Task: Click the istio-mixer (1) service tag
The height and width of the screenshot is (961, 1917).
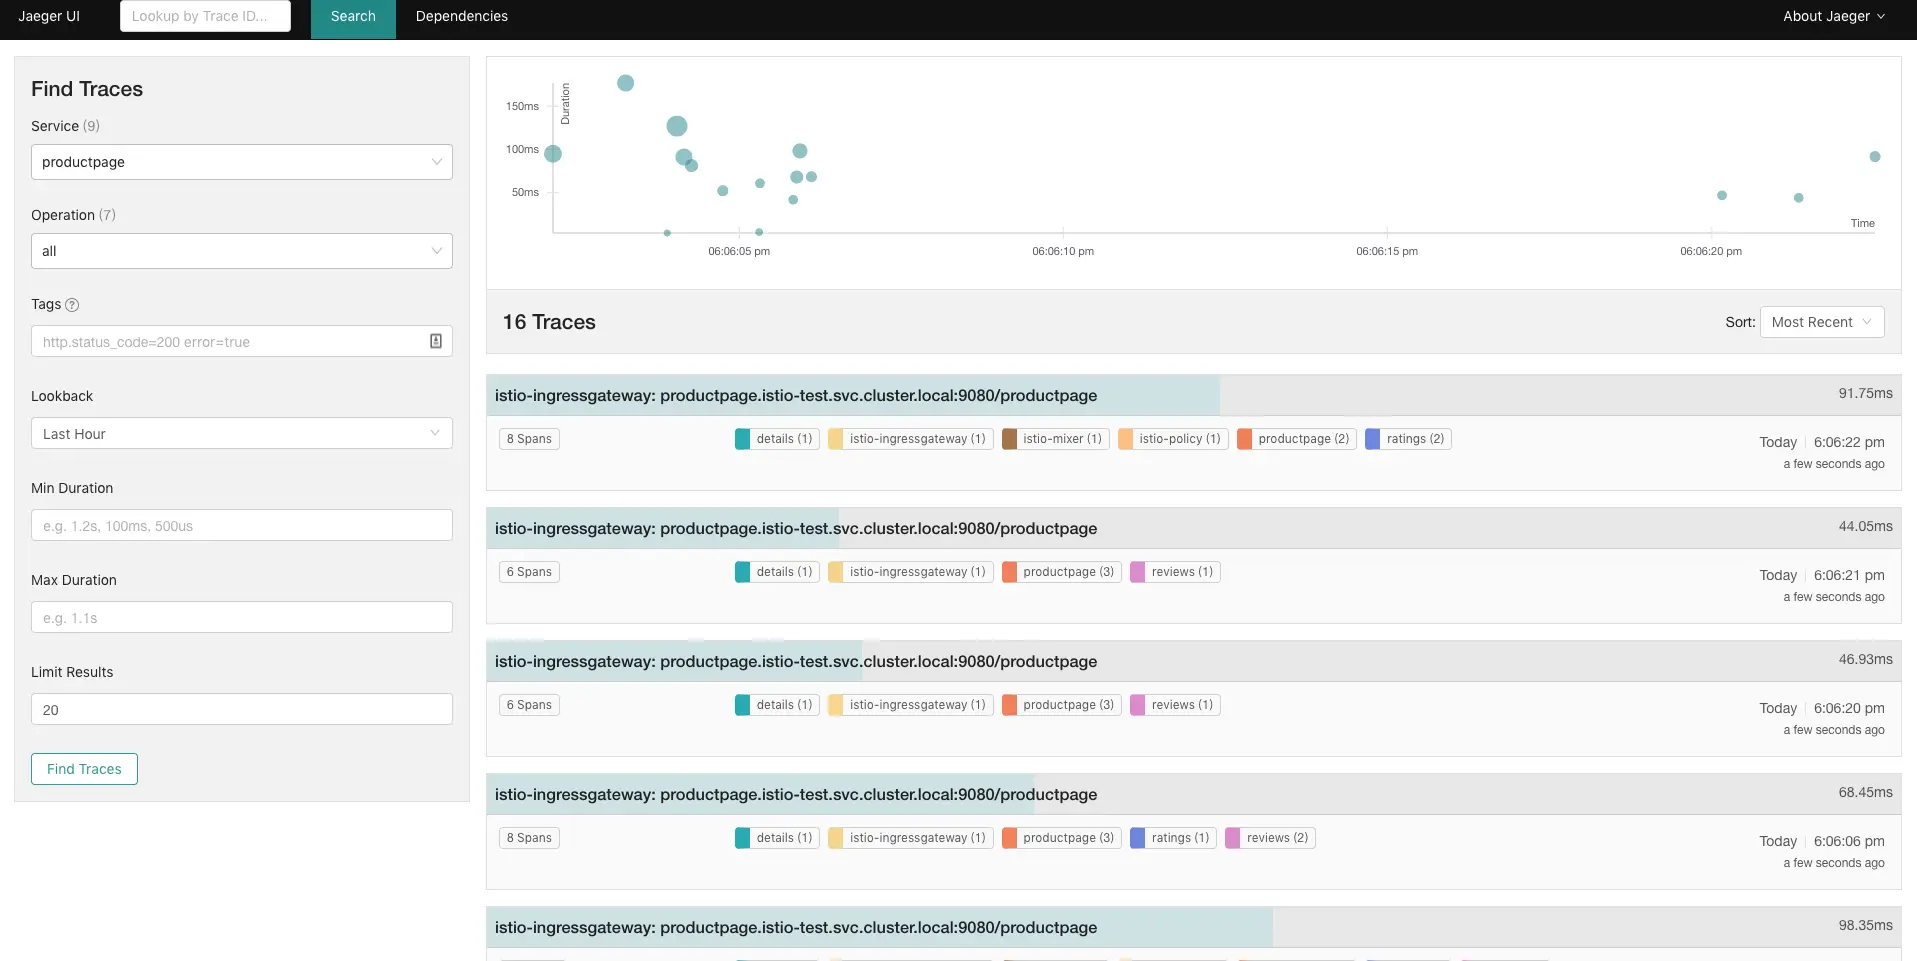Action: click(x=1055, y=439)
